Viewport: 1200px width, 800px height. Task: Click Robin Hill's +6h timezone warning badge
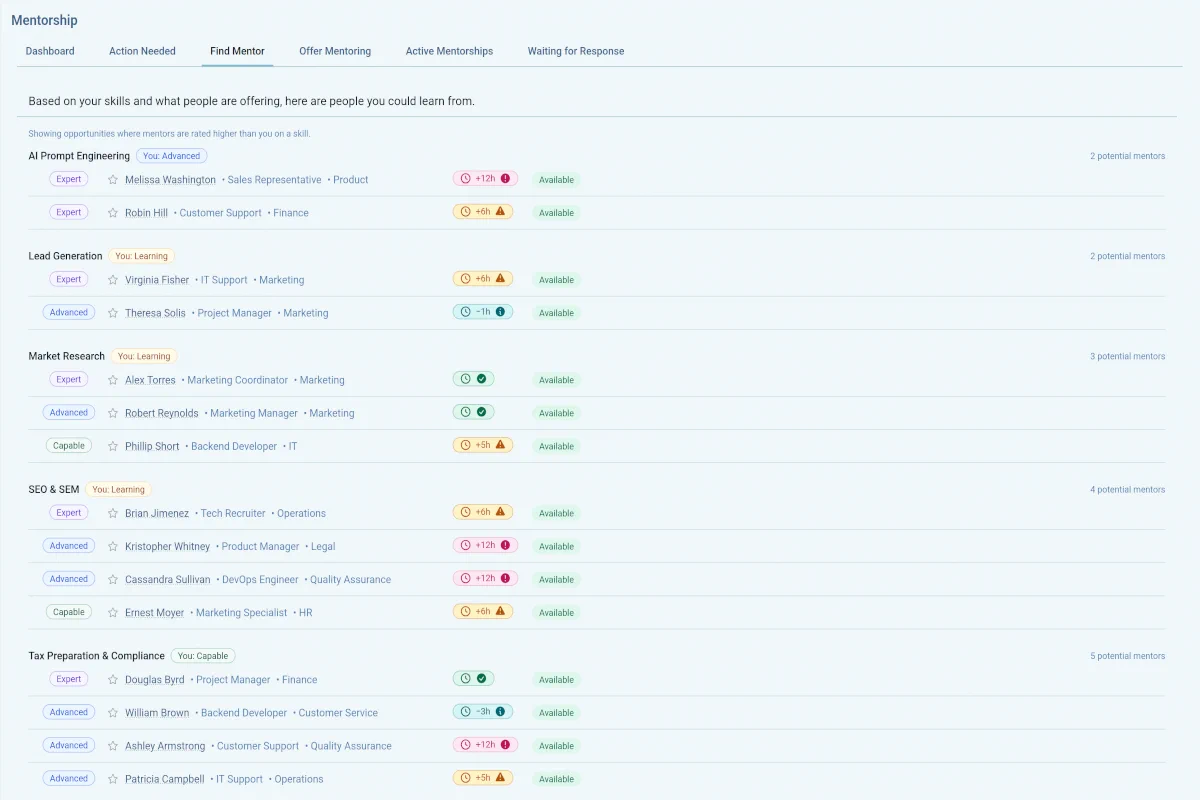pyautogui.click(x=483, y=212)
